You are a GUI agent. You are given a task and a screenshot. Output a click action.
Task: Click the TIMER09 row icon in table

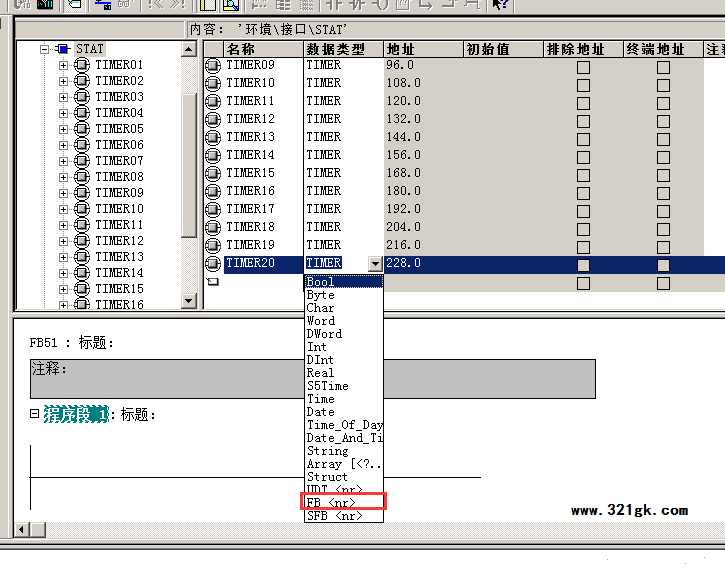213,66
